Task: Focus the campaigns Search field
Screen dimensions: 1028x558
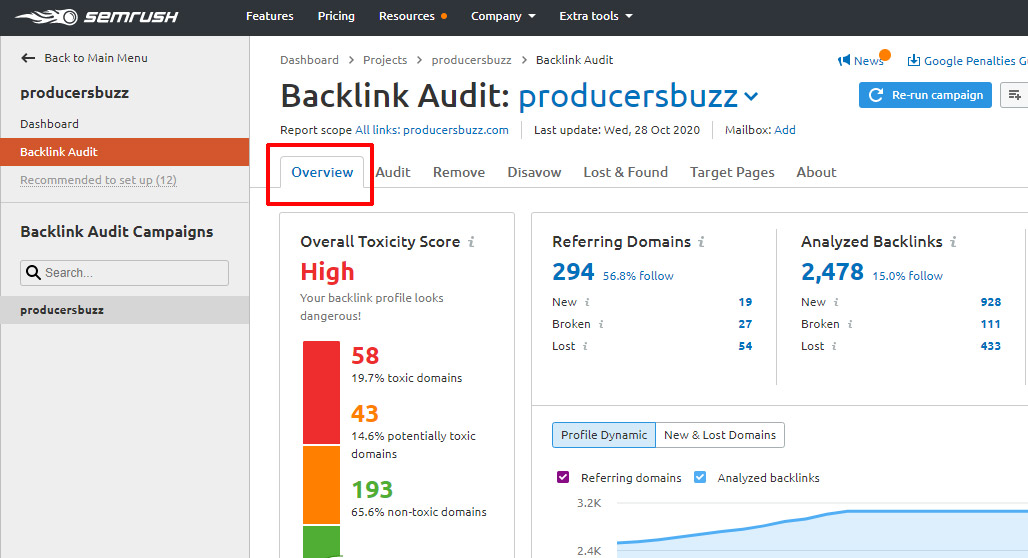Action: [x=125, y=272]
